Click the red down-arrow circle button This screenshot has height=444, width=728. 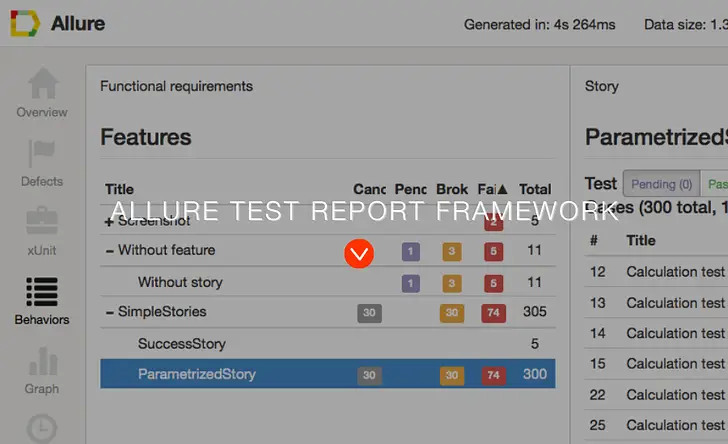(x=359, y=254)
